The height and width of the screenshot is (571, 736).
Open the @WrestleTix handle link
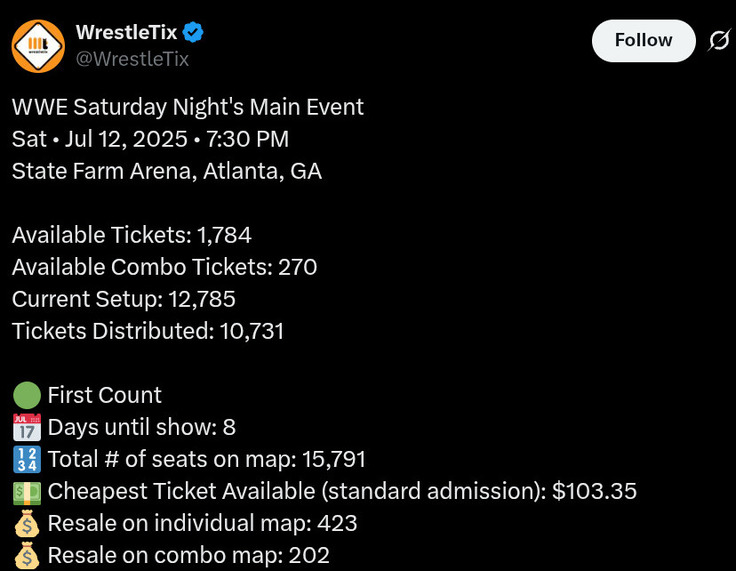tap(132, 59)
